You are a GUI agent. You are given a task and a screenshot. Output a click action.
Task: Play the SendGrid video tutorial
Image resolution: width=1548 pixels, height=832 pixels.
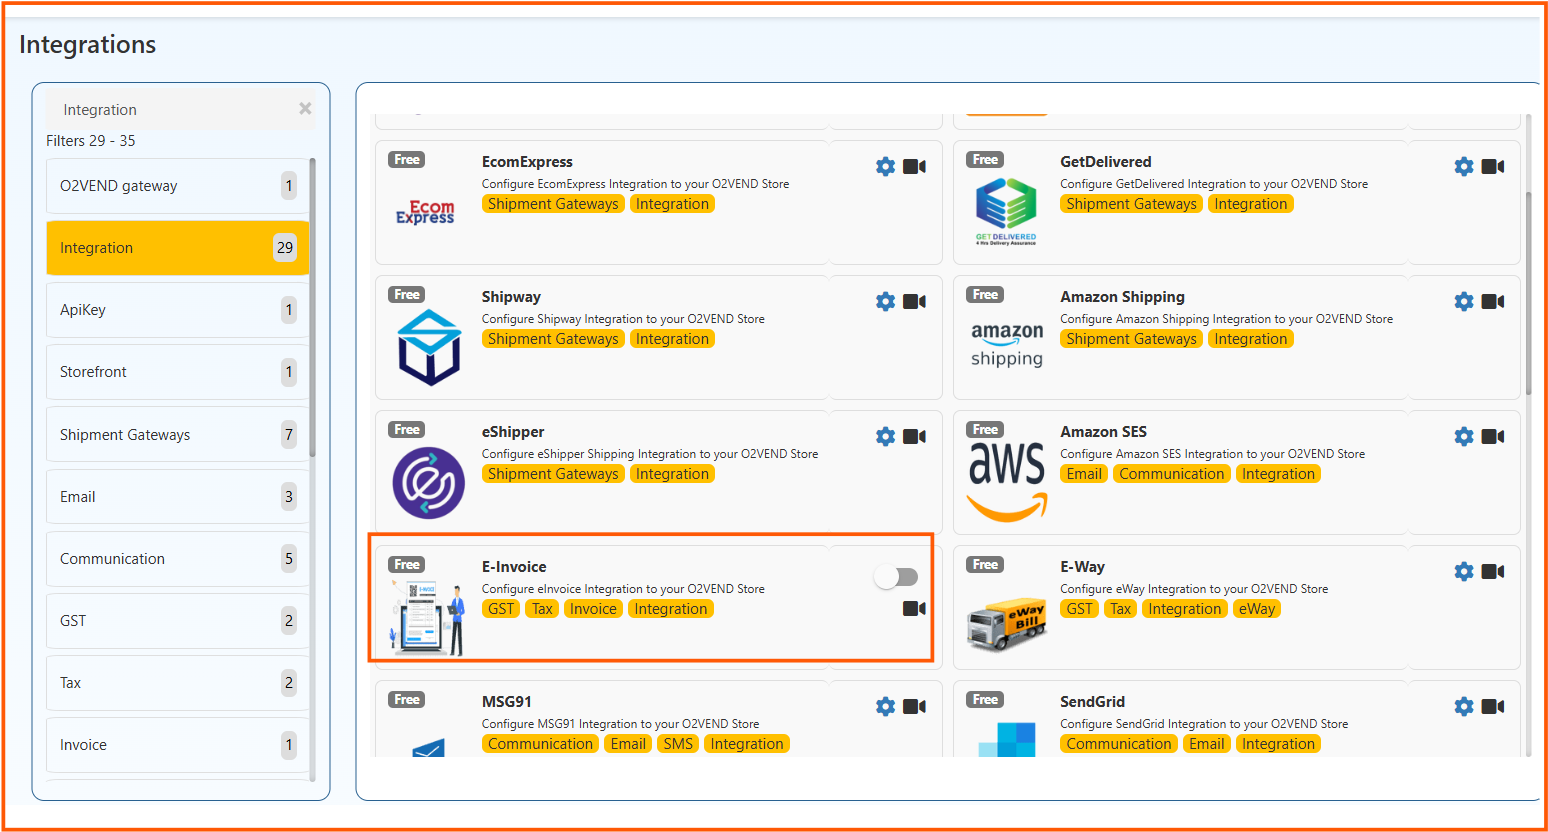tap(1493, 706)
